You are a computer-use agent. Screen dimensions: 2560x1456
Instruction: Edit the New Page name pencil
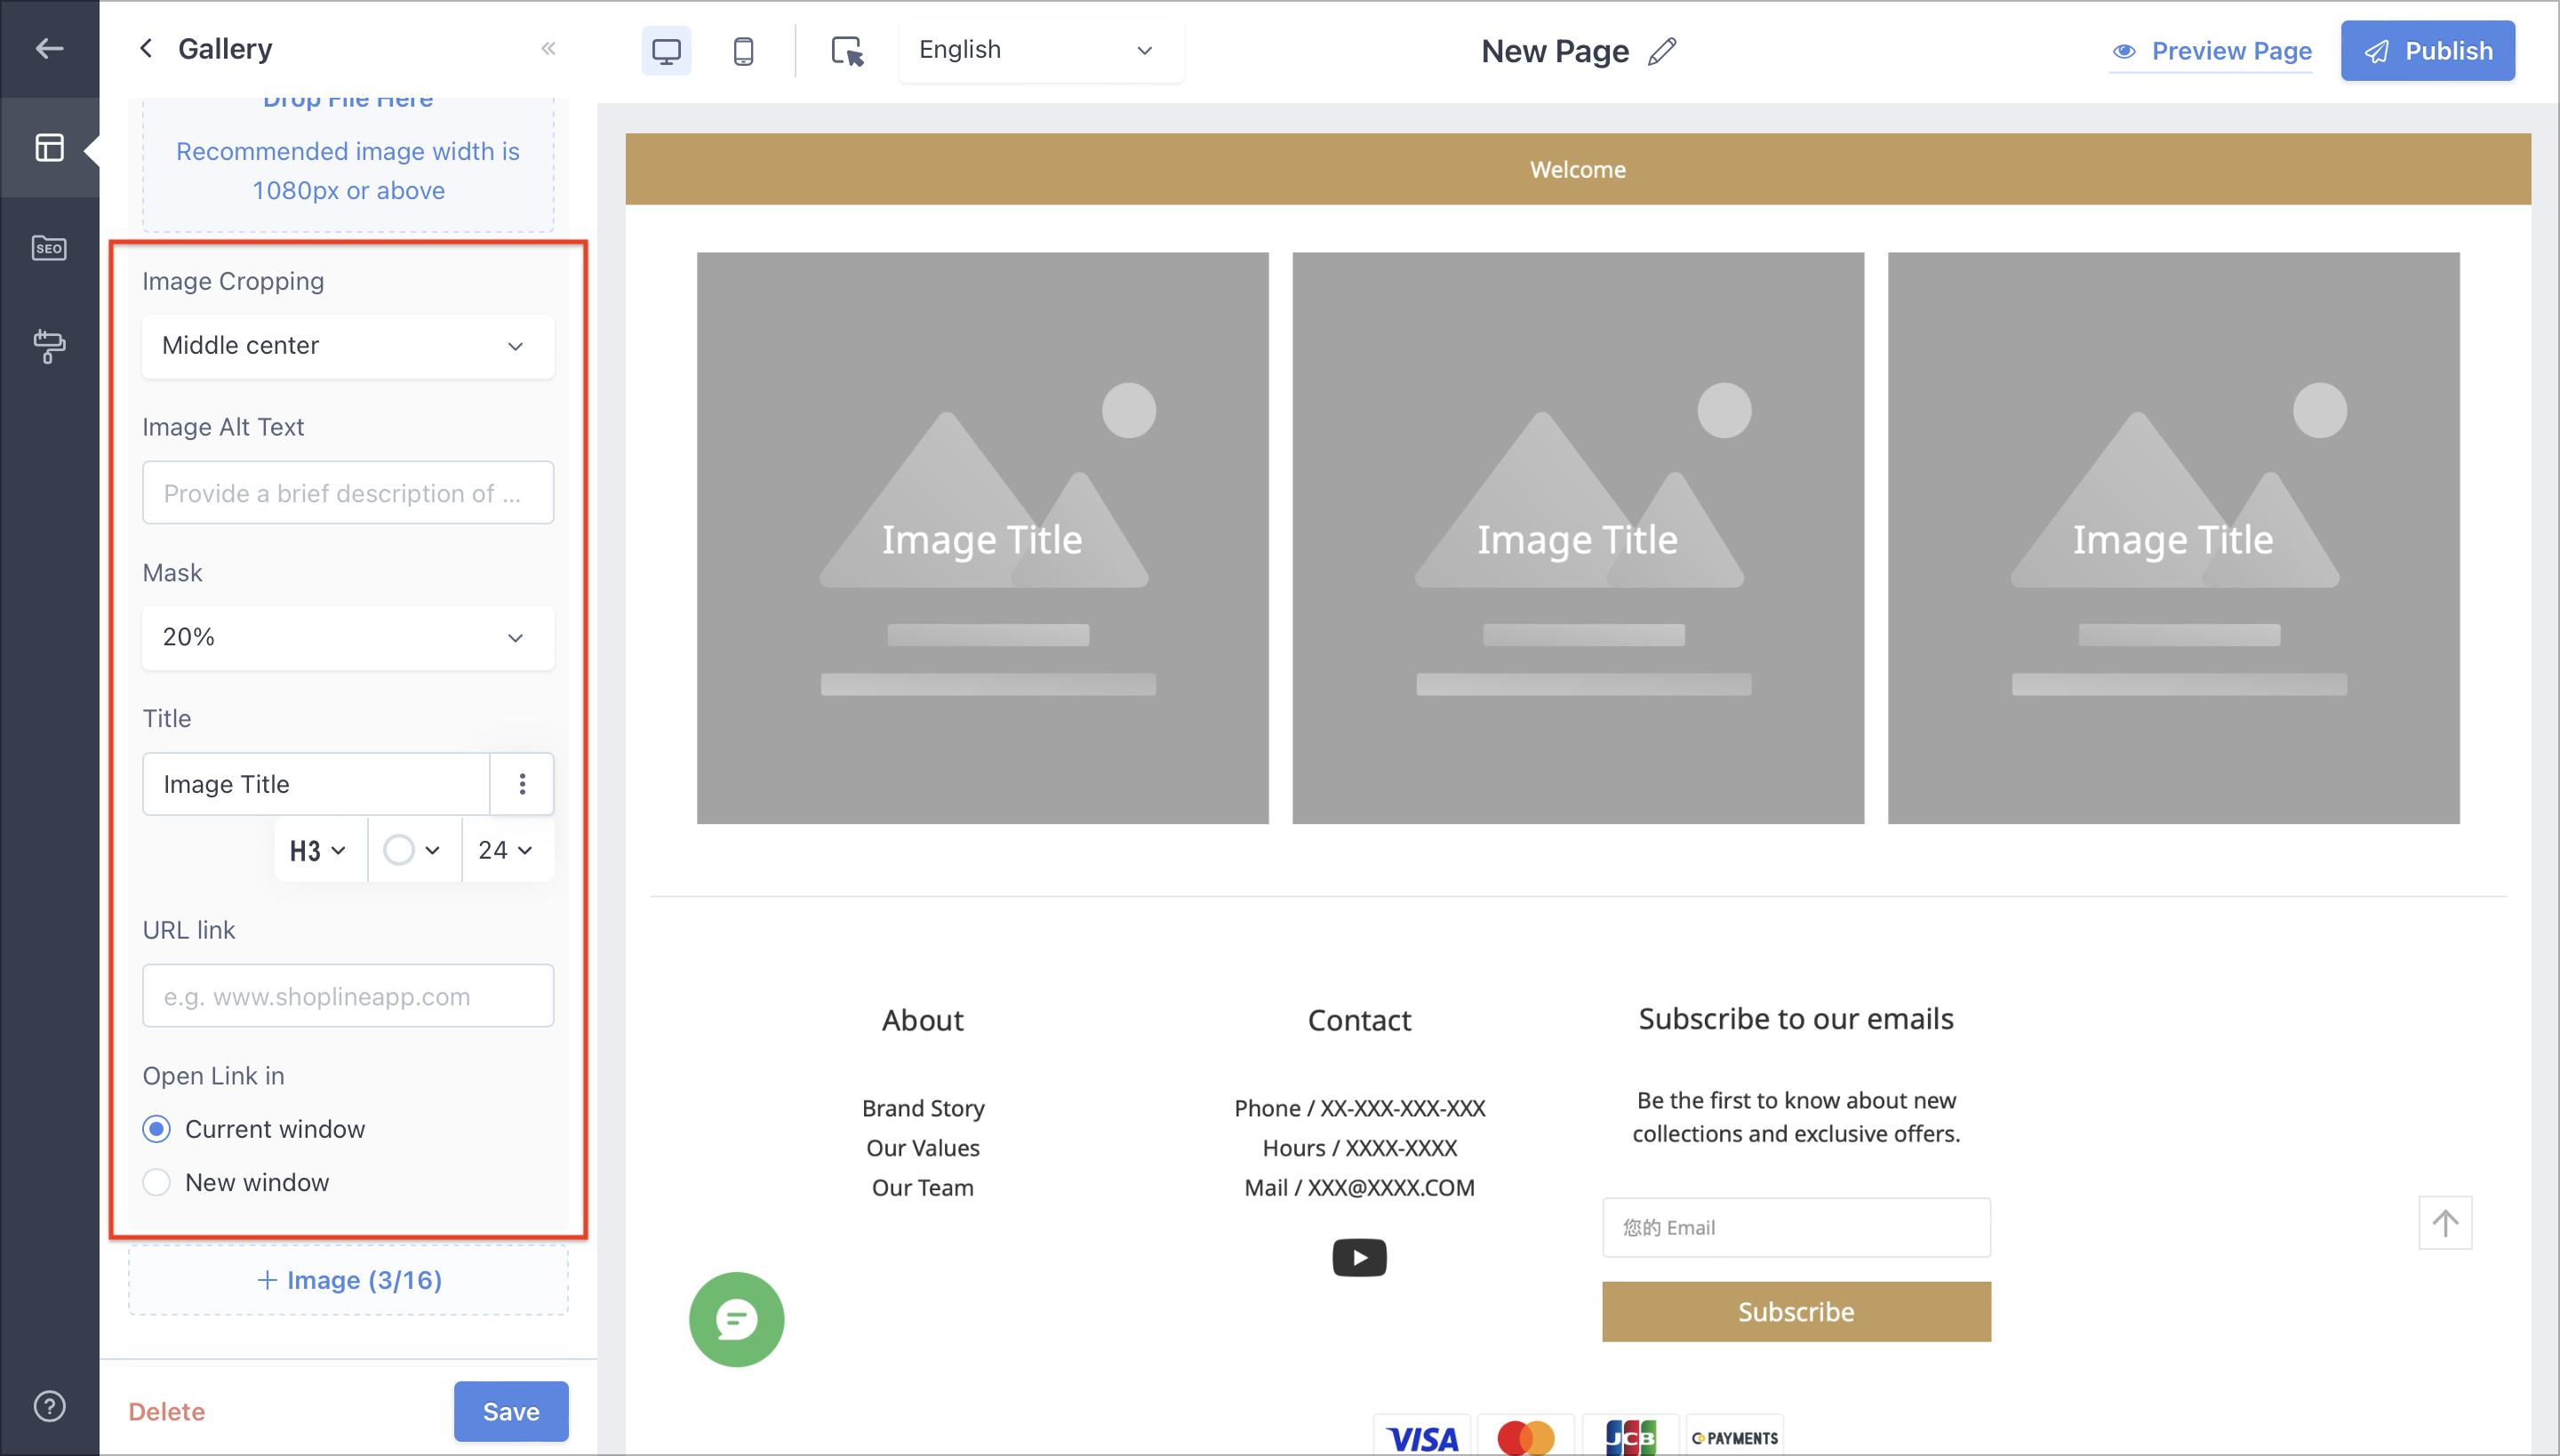[1662, 50]
